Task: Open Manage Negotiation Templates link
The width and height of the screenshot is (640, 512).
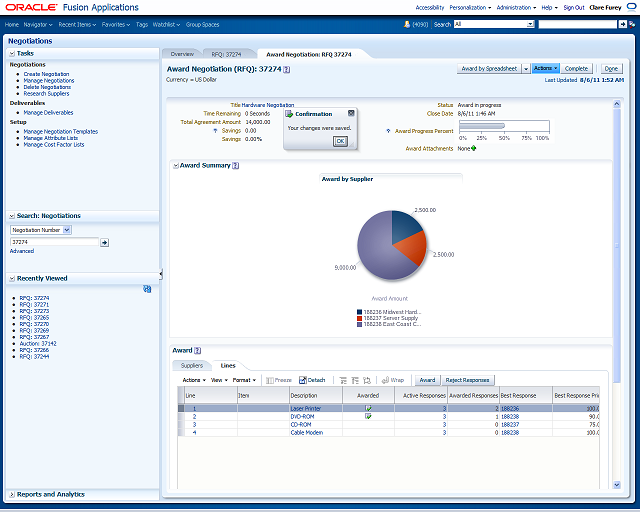Action: 61,131
